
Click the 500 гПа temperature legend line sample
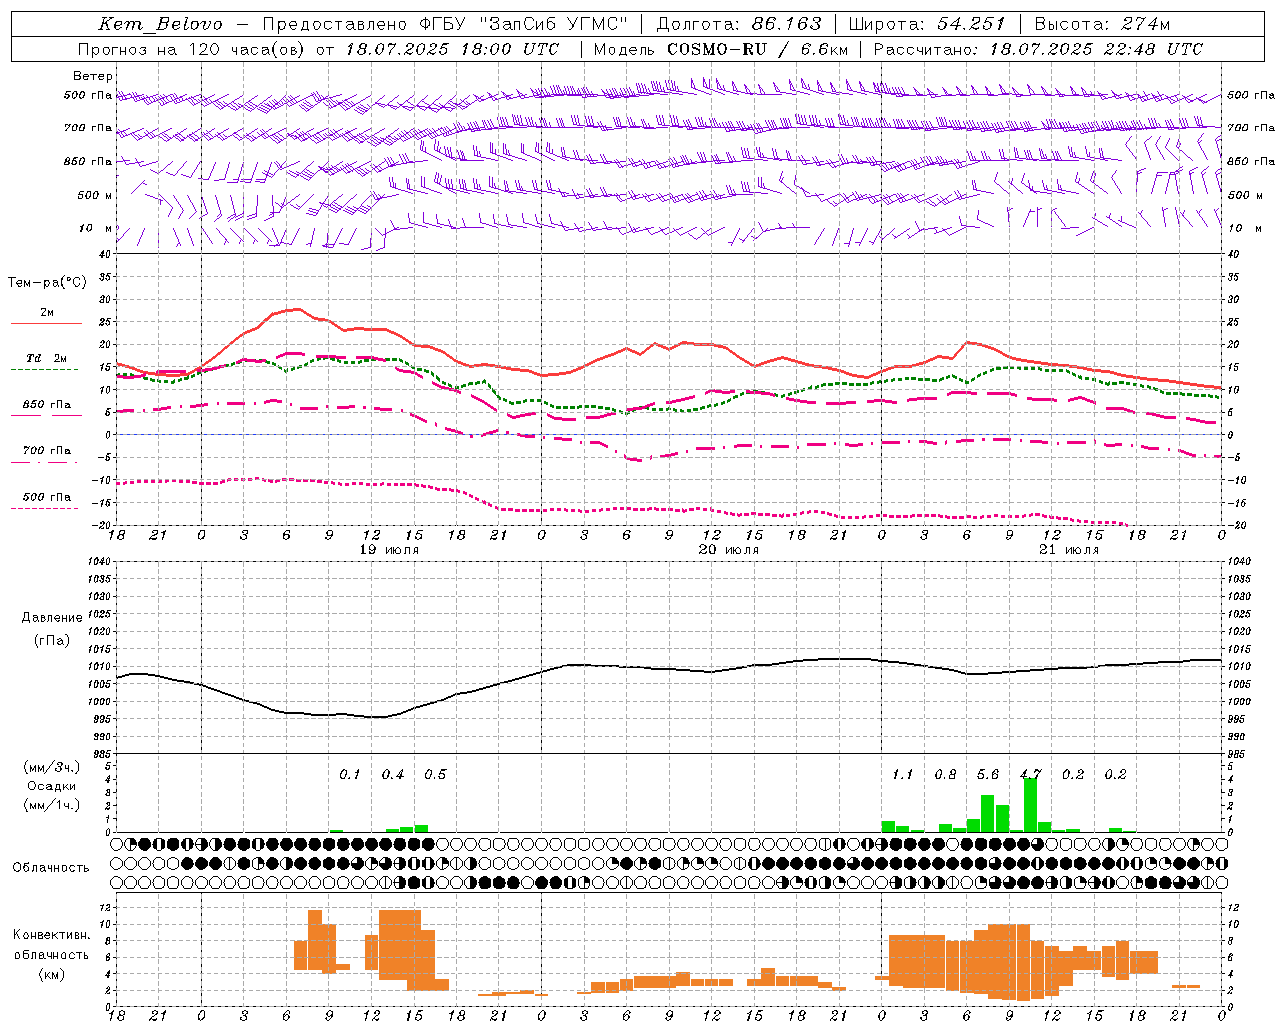coord(45,509)
